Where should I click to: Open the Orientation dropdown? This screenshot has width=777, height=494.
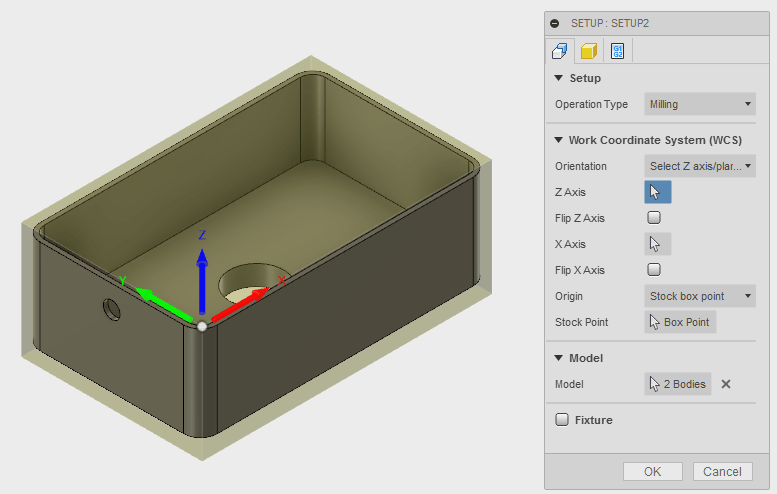(x=700, y=166)
